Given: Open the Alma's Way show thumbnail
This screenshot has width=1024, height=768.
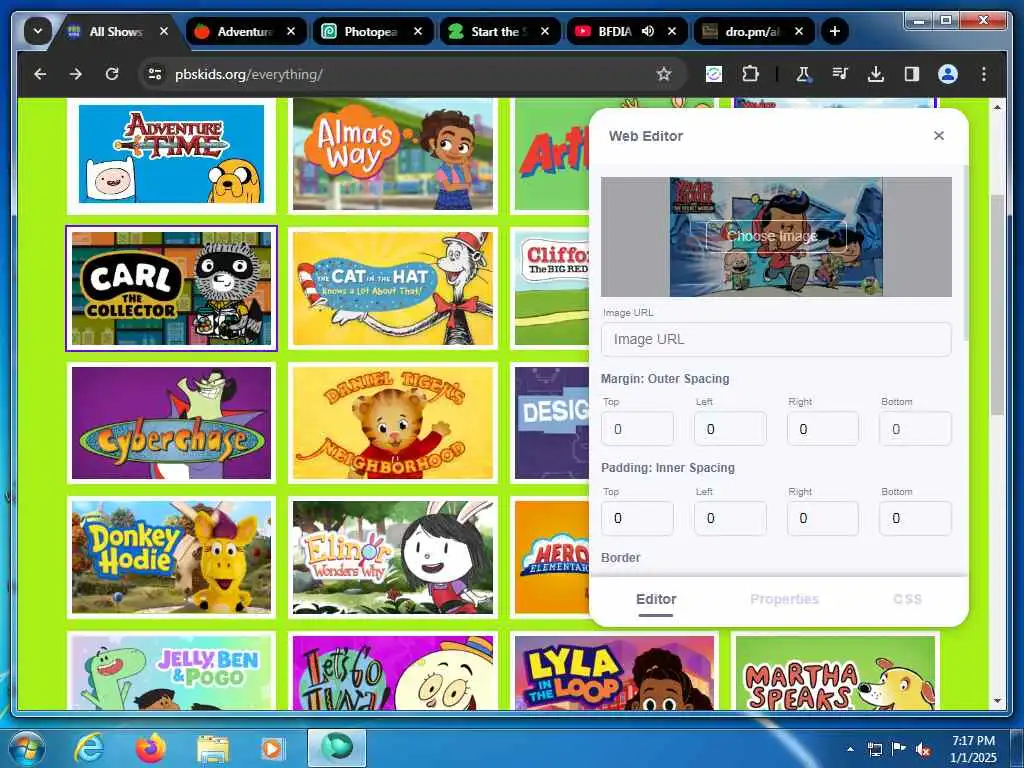Looking at the screenshot, I should coord(393,155).
